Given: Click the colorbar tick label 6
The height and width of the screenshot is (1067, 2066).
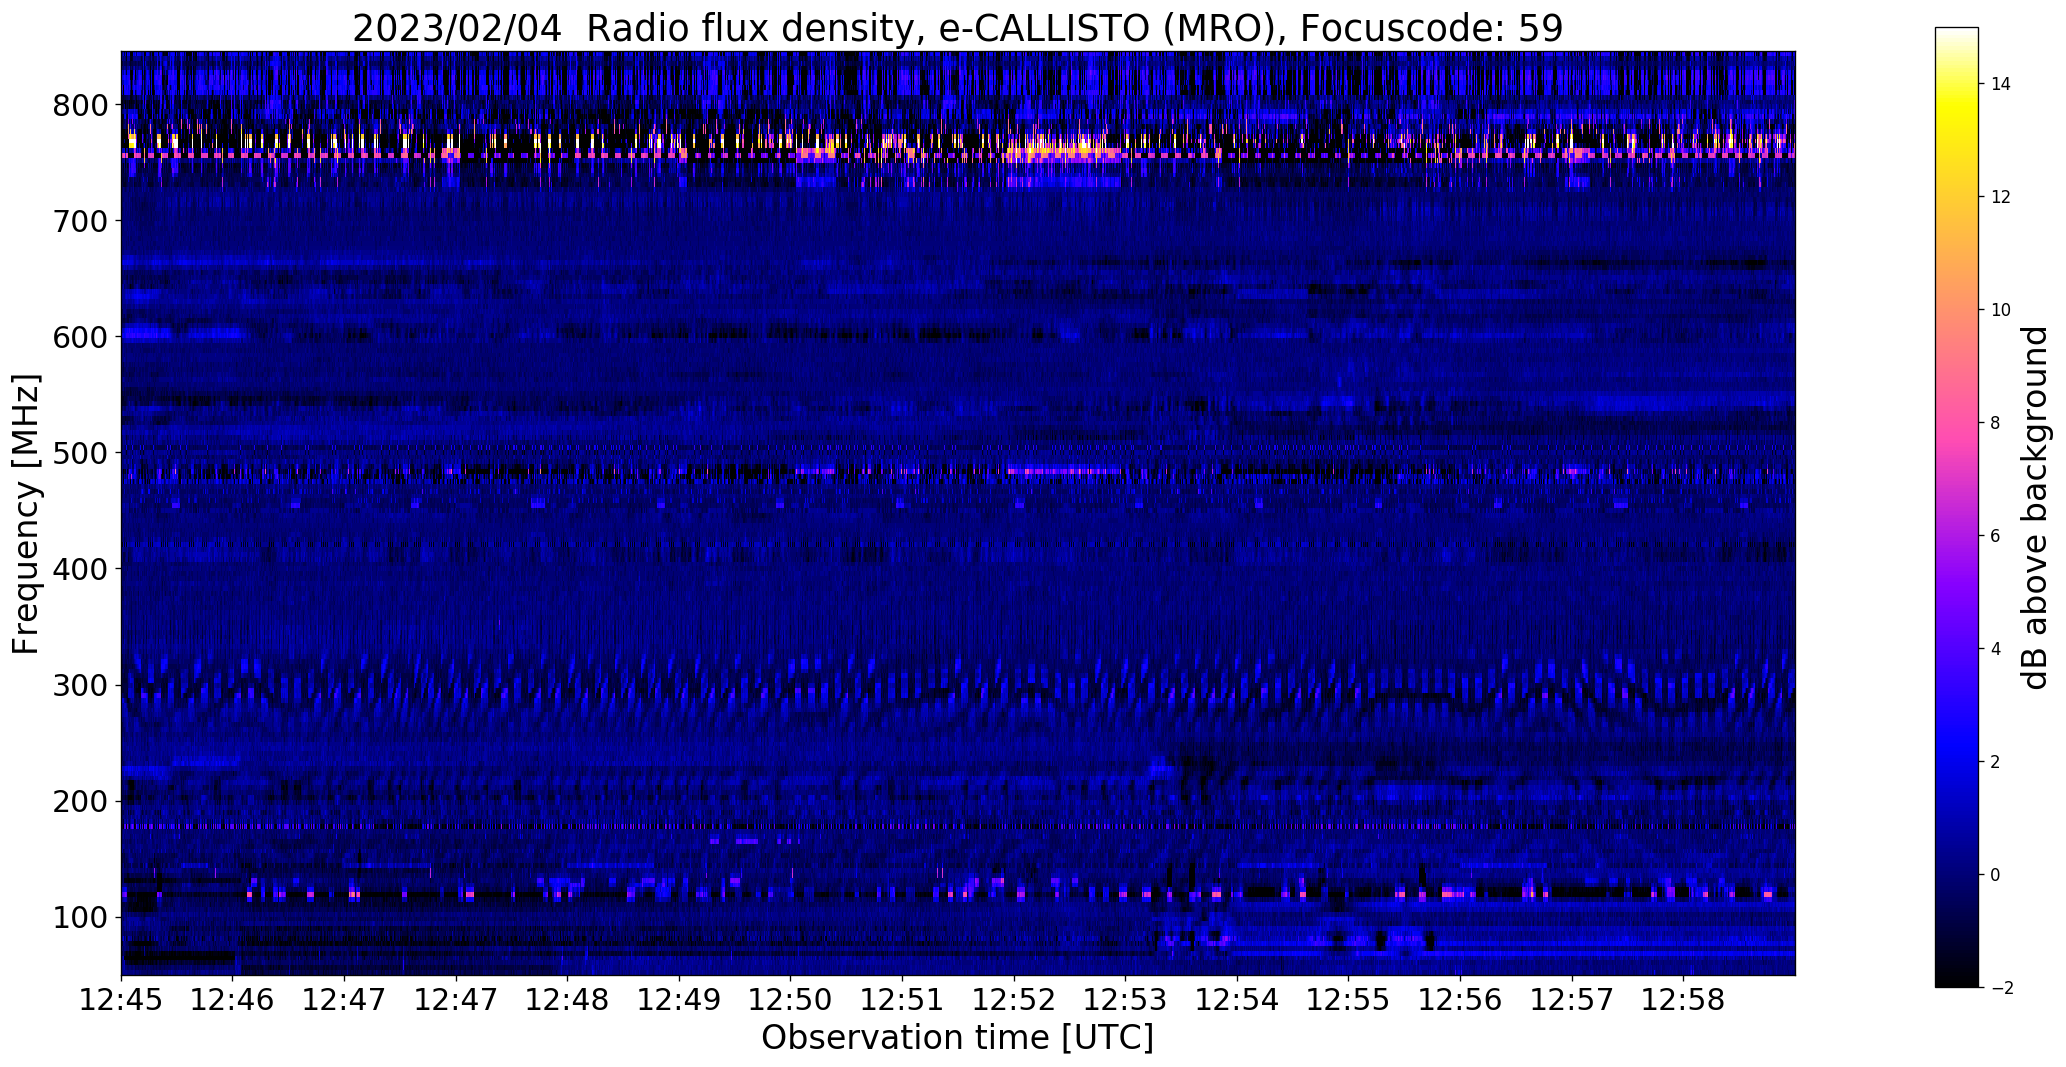Looking at the screenshot, I should click(x=1996, y=536).
